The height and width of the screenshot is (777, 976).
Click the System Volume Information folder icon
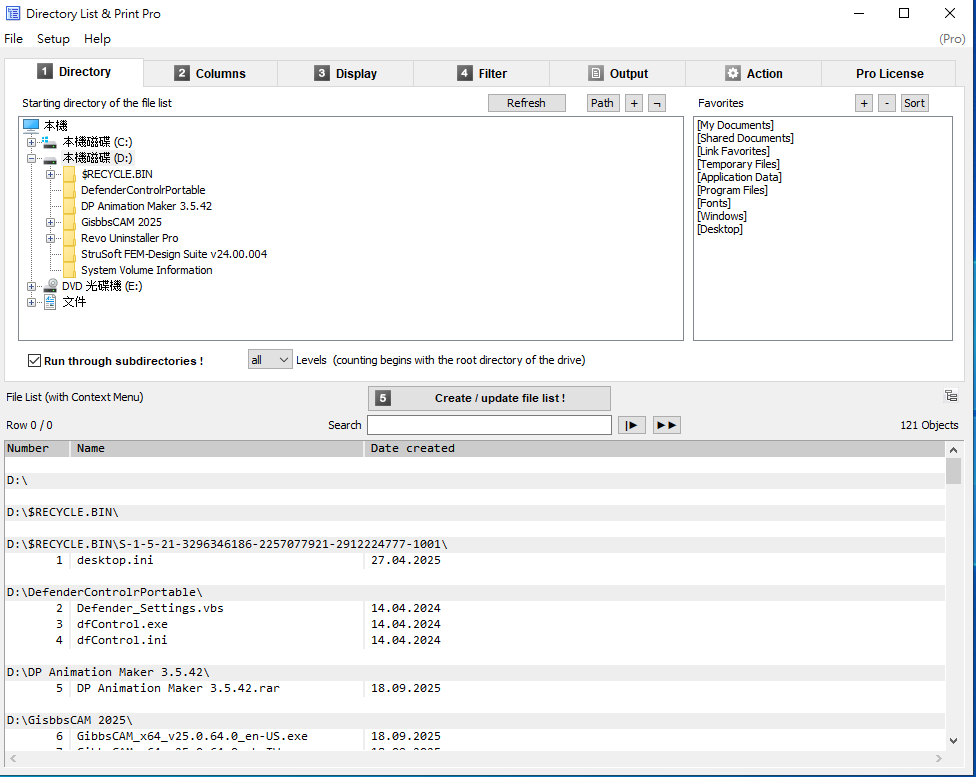pyautogui.click(x=69, y=270)
